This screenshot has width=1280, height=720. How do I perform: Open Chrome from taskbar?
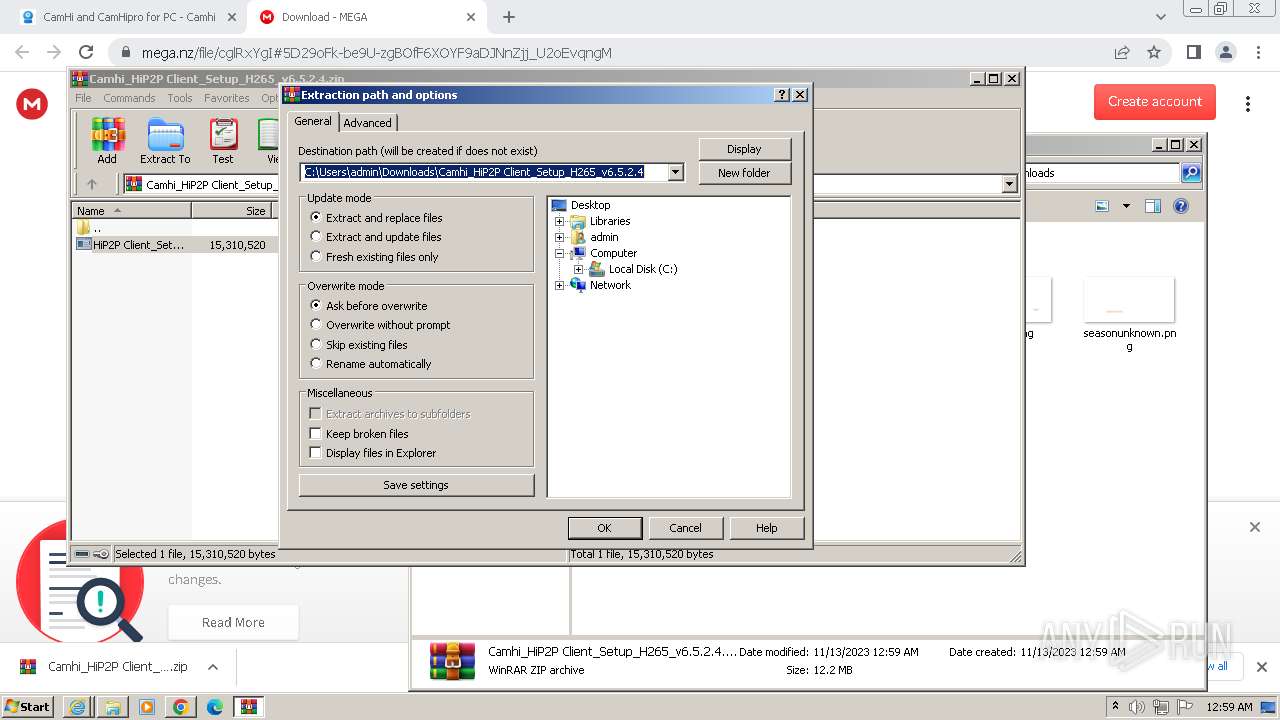click(x=181, y=706)
